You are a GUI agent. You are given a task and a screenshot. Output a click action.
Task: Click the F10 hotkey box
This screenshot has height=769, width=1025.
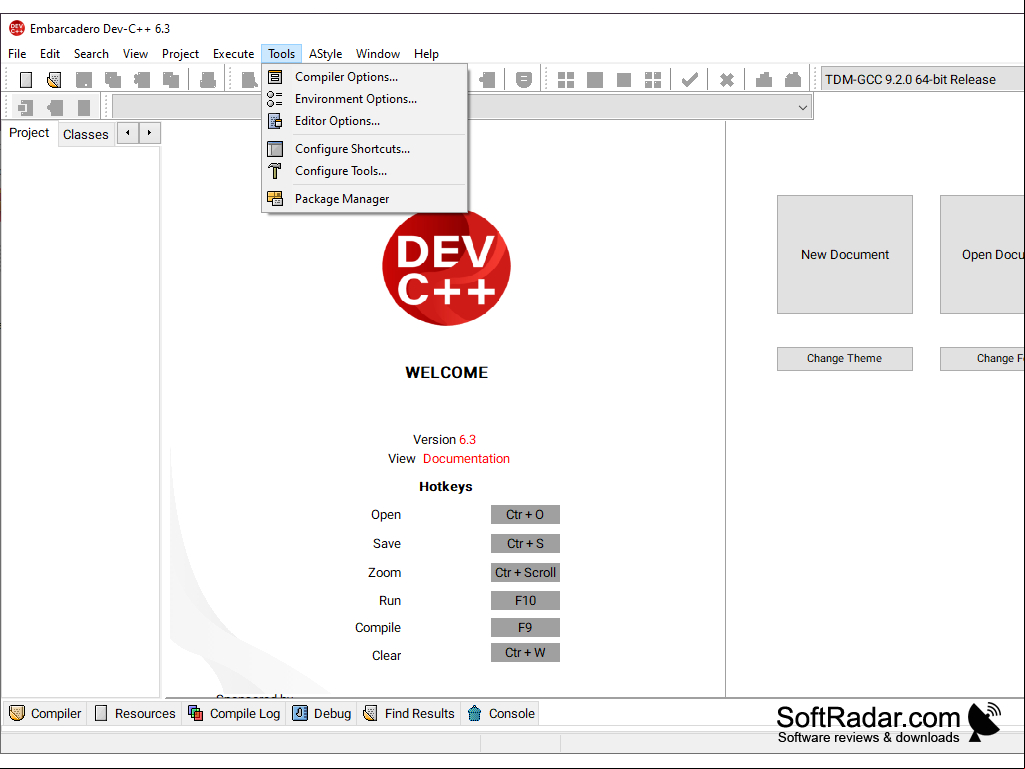click(525, 600)
